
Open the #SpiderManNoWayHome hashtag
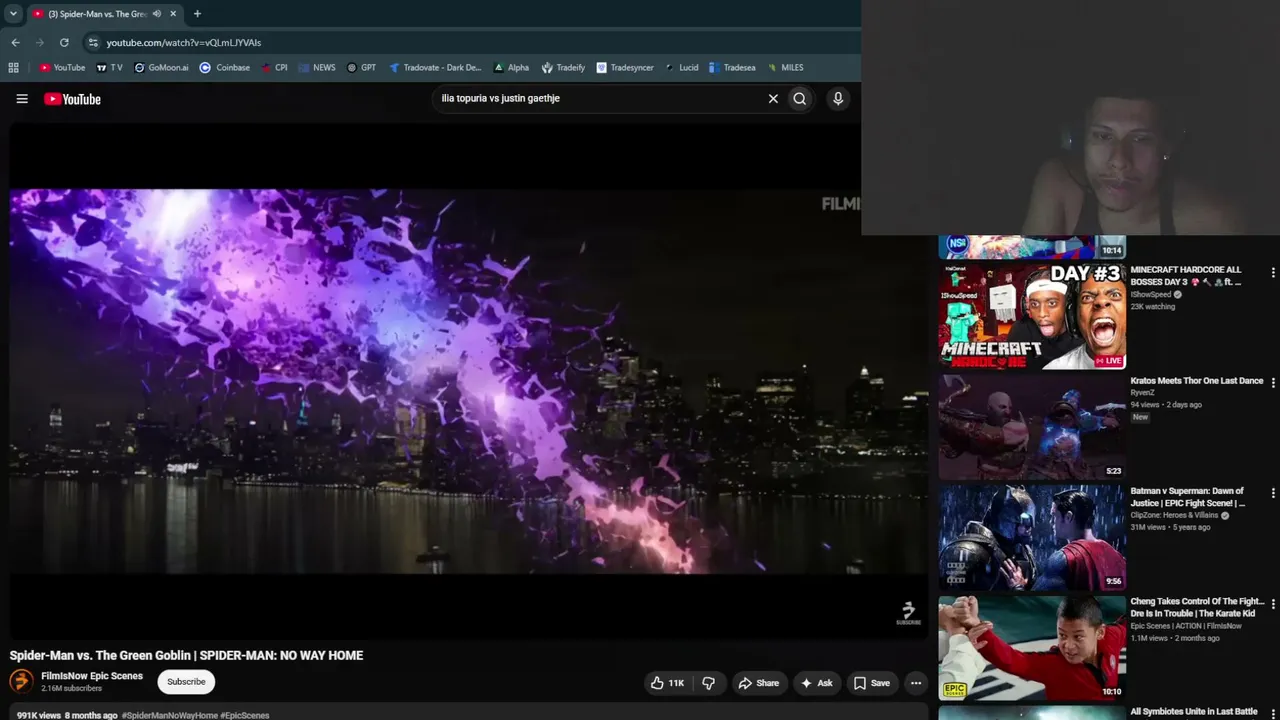(169, 715)
